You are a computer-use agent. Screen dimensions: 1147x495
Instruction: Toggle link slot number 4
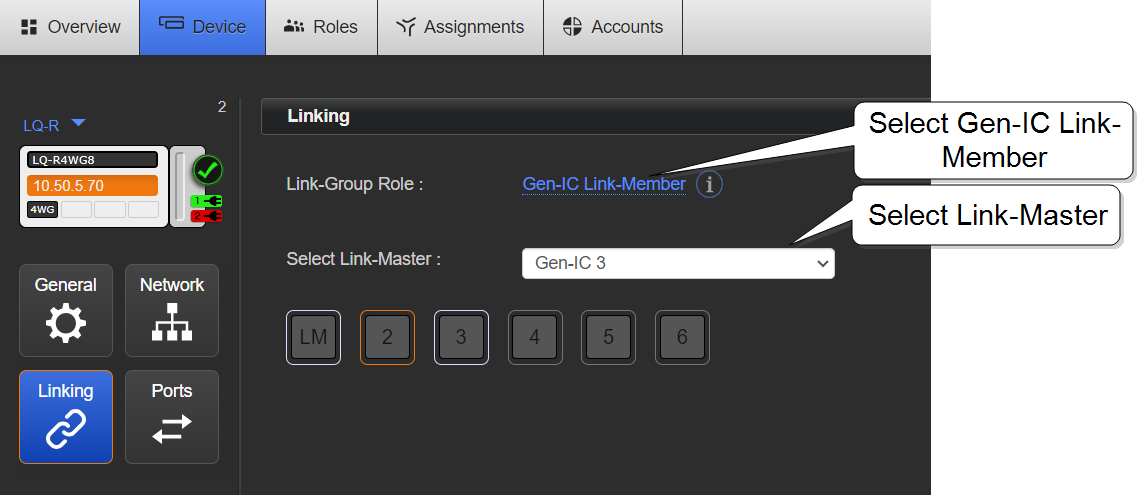pyautogui.click(x=535, y=337)
